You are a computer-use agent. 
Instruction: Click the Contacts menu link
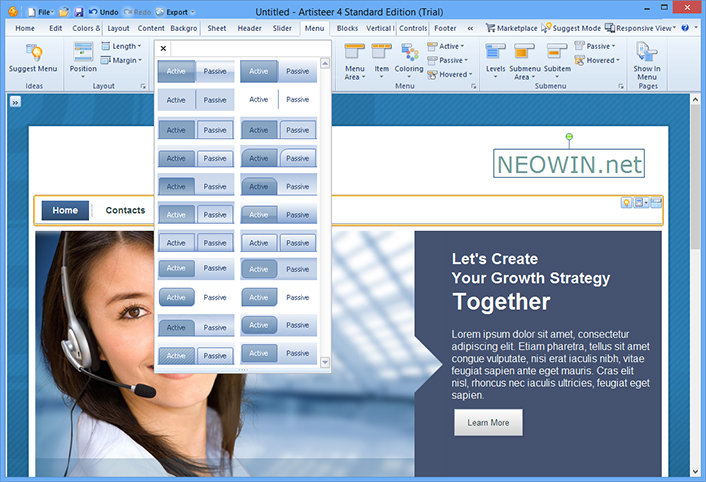tap(125, 210)
